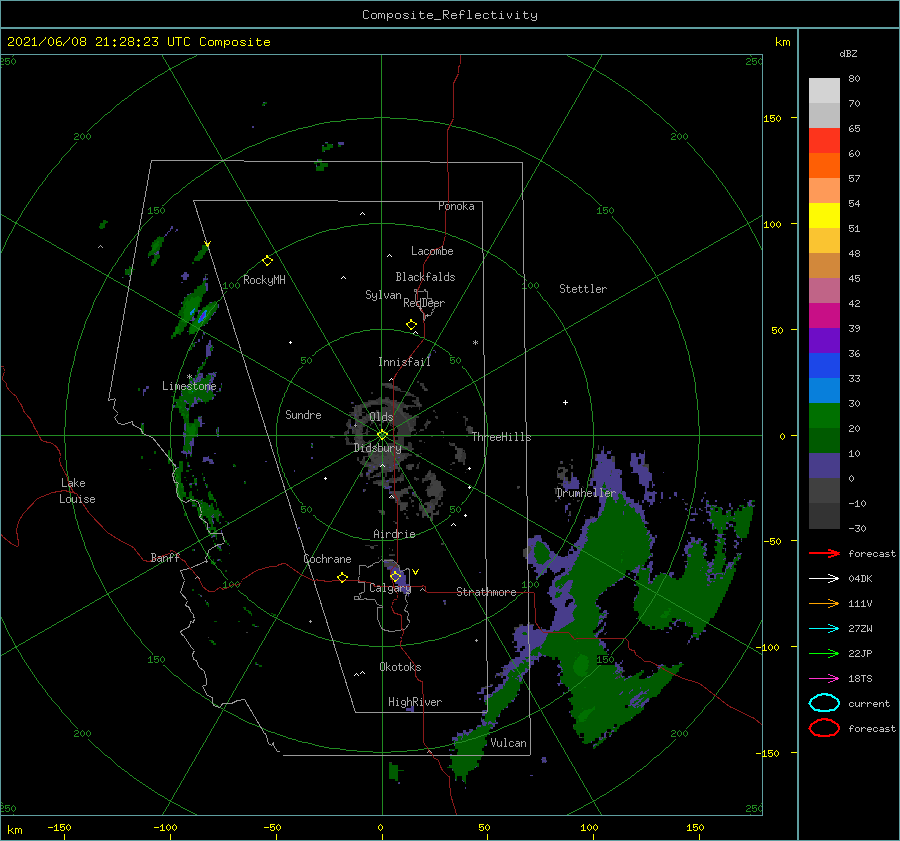The image size is (900, 841).
Task: Click the Didsbury label
Action: pyautogui.click(x=378, y=448)
